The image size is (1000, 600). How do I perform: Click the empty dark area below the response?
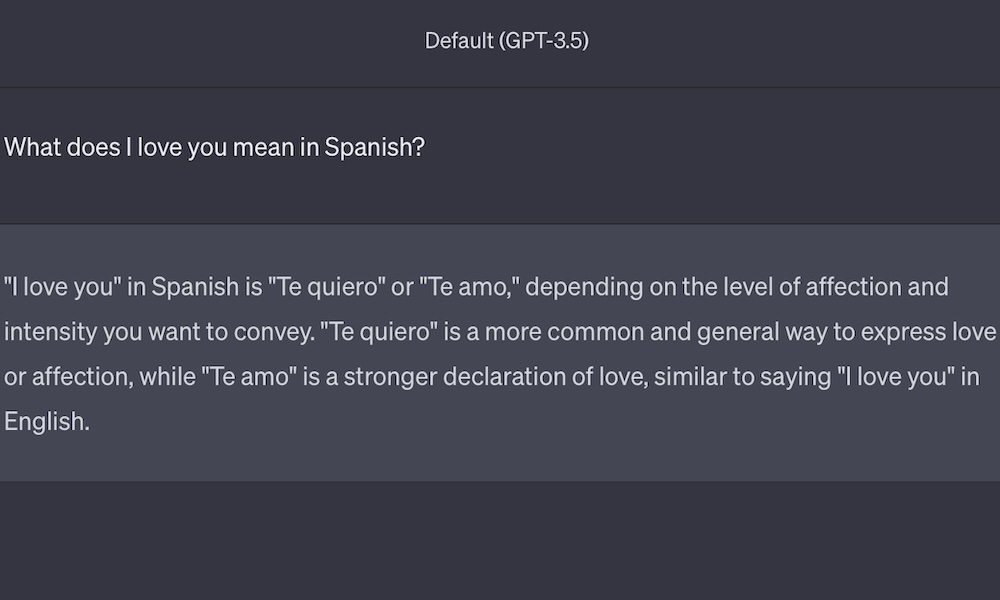click(500, 540)
